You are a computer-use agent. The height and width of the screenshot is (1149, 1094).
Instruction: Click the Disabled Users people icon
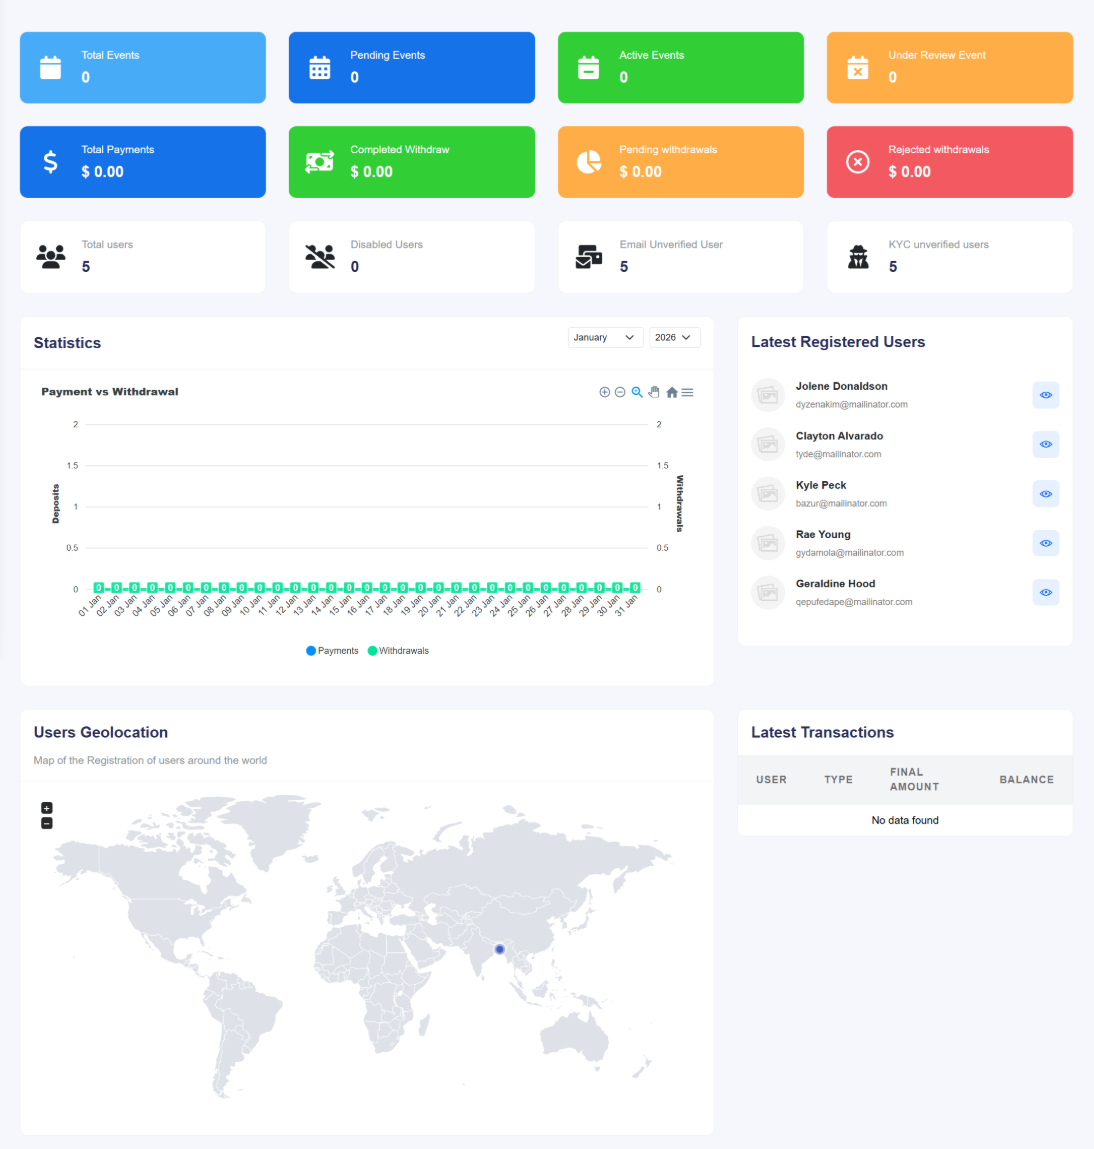[x=319, y=256]
